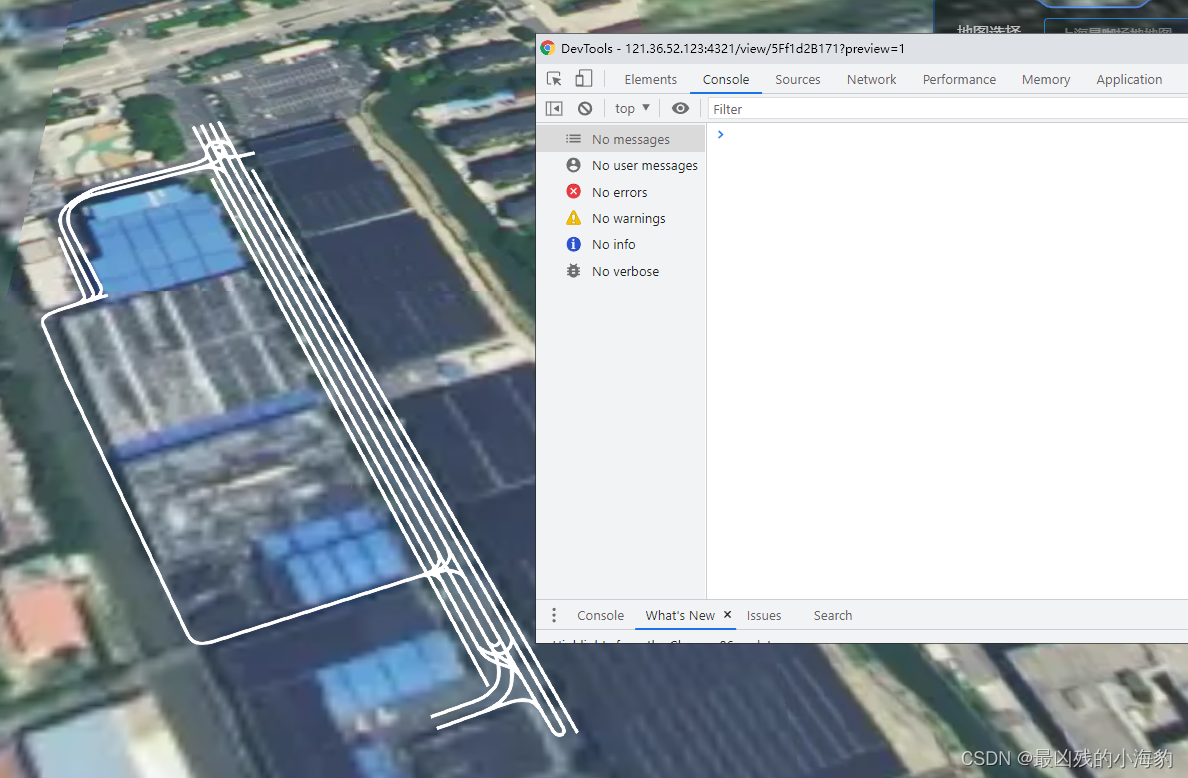1188x778 pixels.
Task: Select the inspect element tool
Action: 553,77
